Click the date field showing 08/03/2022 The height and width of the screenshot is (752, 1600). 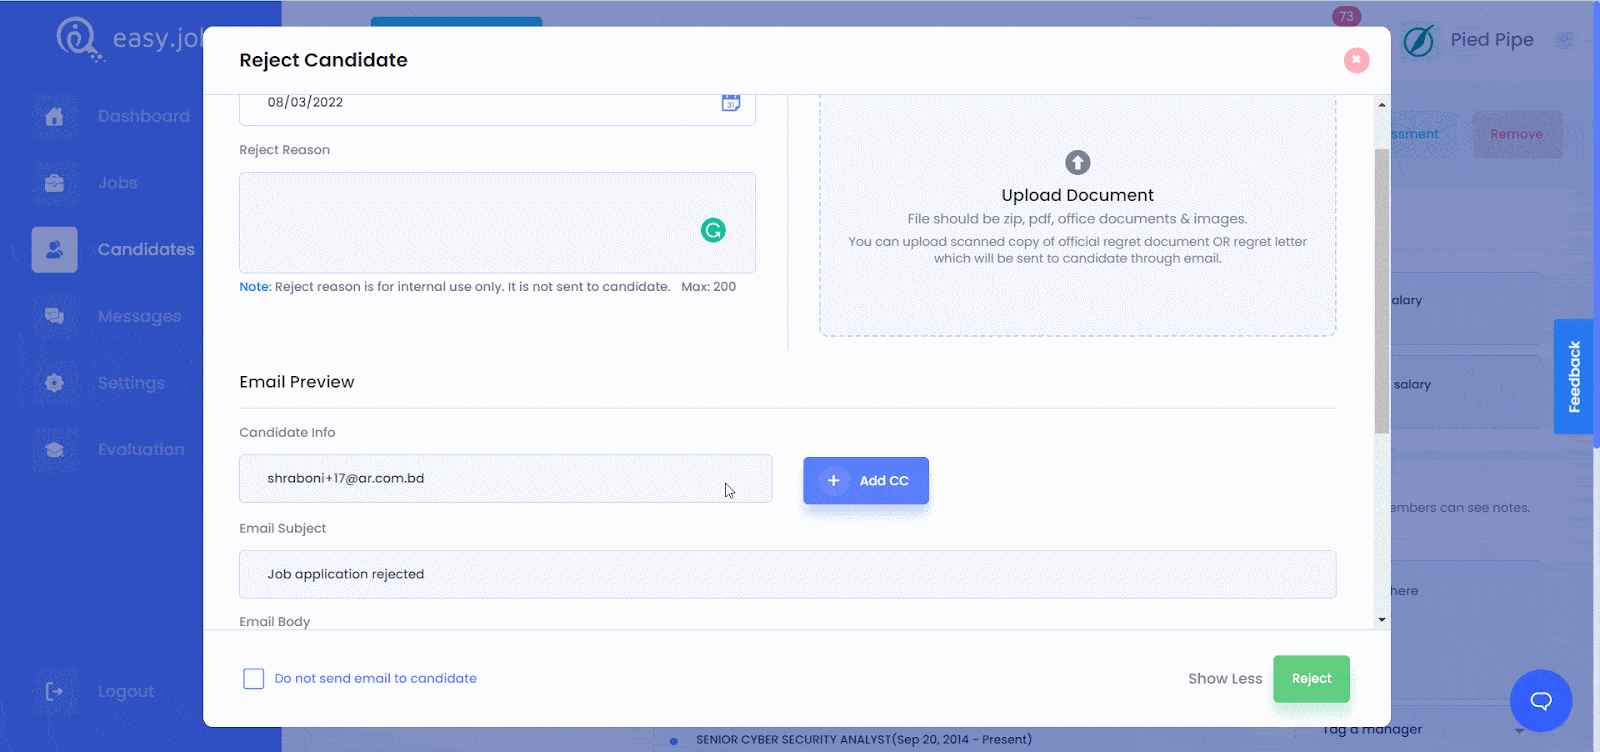497,108
